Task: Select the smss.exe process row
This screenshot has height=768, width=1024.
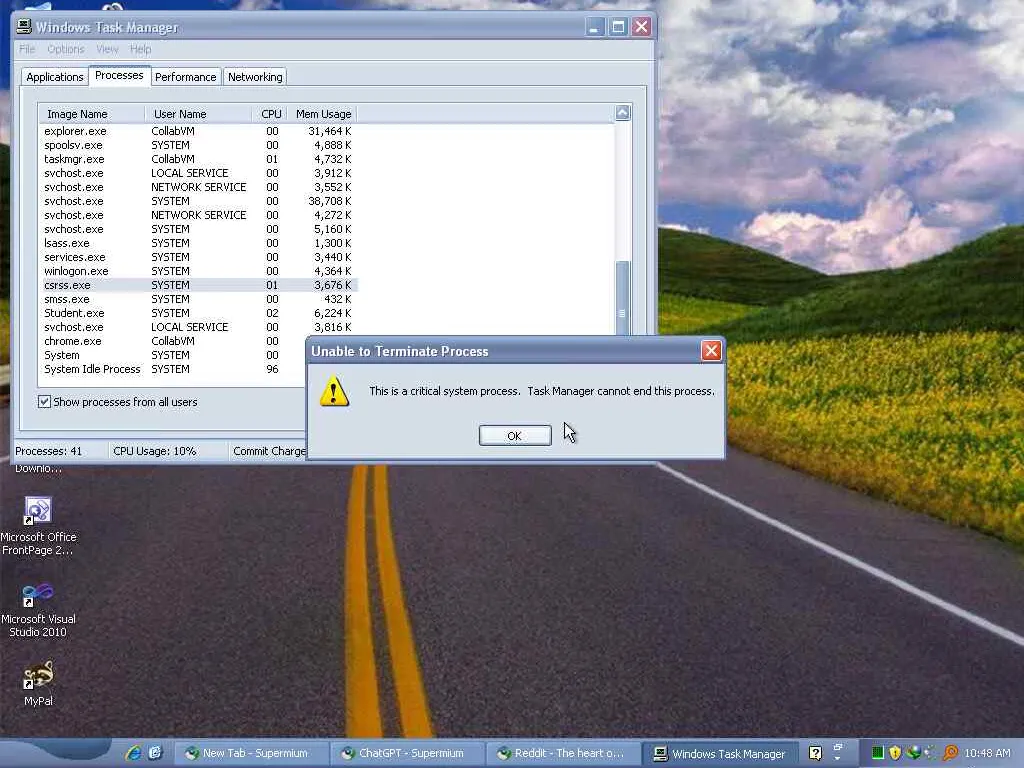Action: 198,299
